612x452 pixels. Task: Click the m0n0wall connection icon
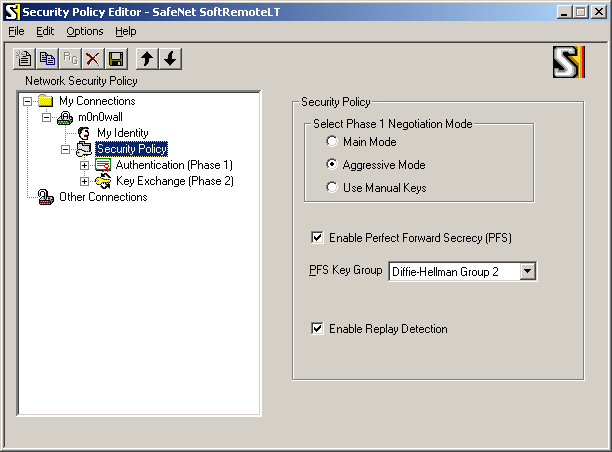coord(66,117)
